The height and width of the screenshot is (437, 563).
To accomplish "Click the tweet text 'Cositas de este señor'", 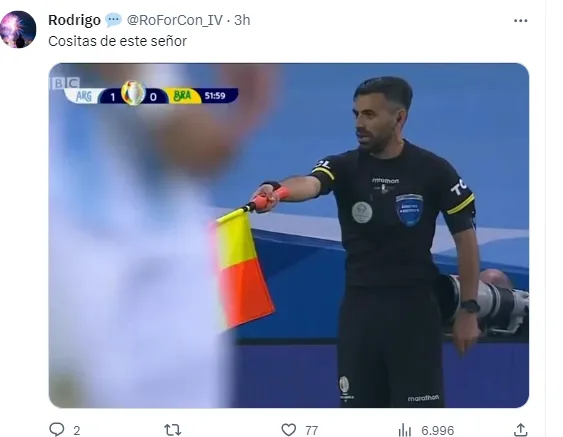I will [117, 41].
